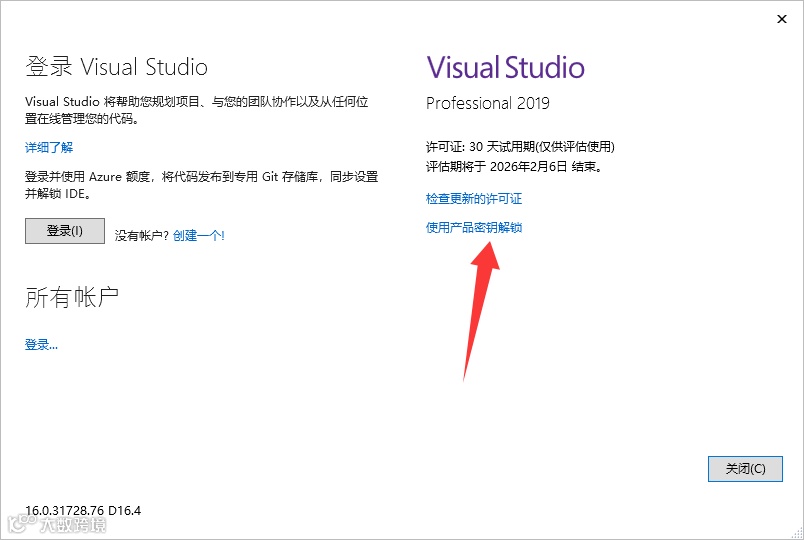This screenshot has height=540, width=804.
Task: Open the 详细了解 learn more link
Action: pos(49,148)
